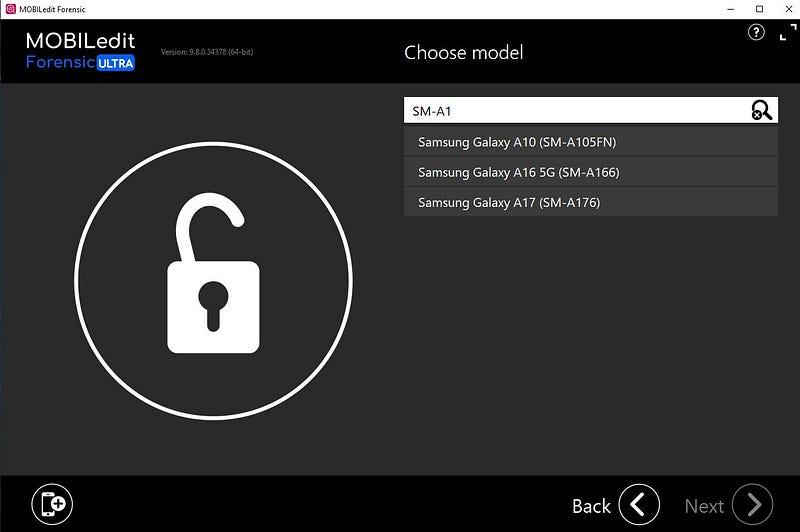This screenshot has width=800, height=532.
Task: Click the Next right arrow circle
Action: (753, 504)
